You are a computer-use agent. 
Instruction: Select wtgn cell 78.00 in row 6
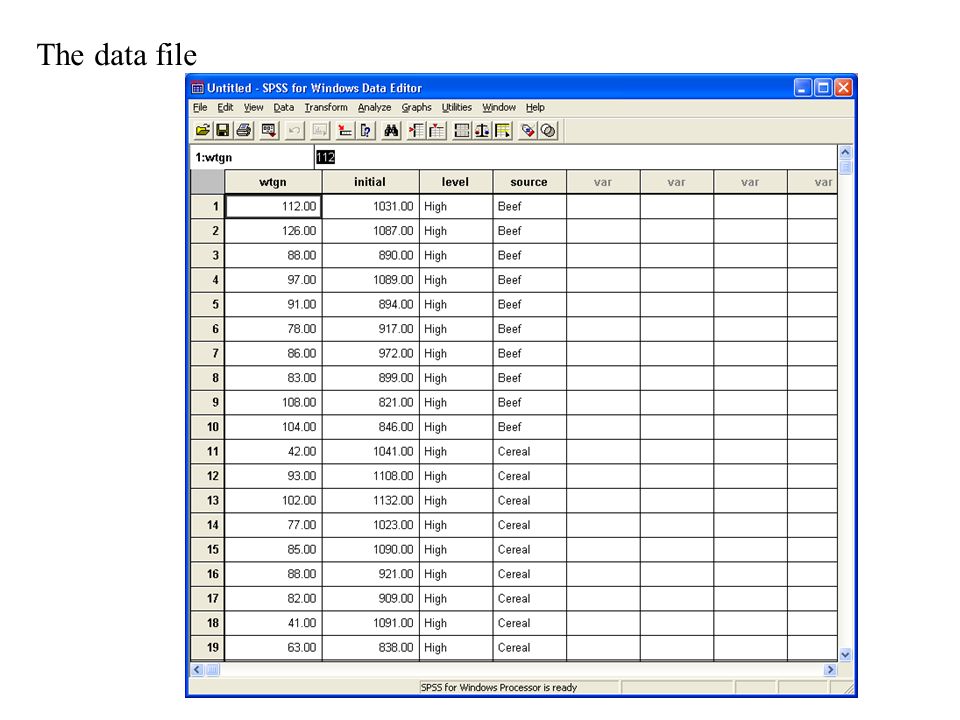coord(273,329)
